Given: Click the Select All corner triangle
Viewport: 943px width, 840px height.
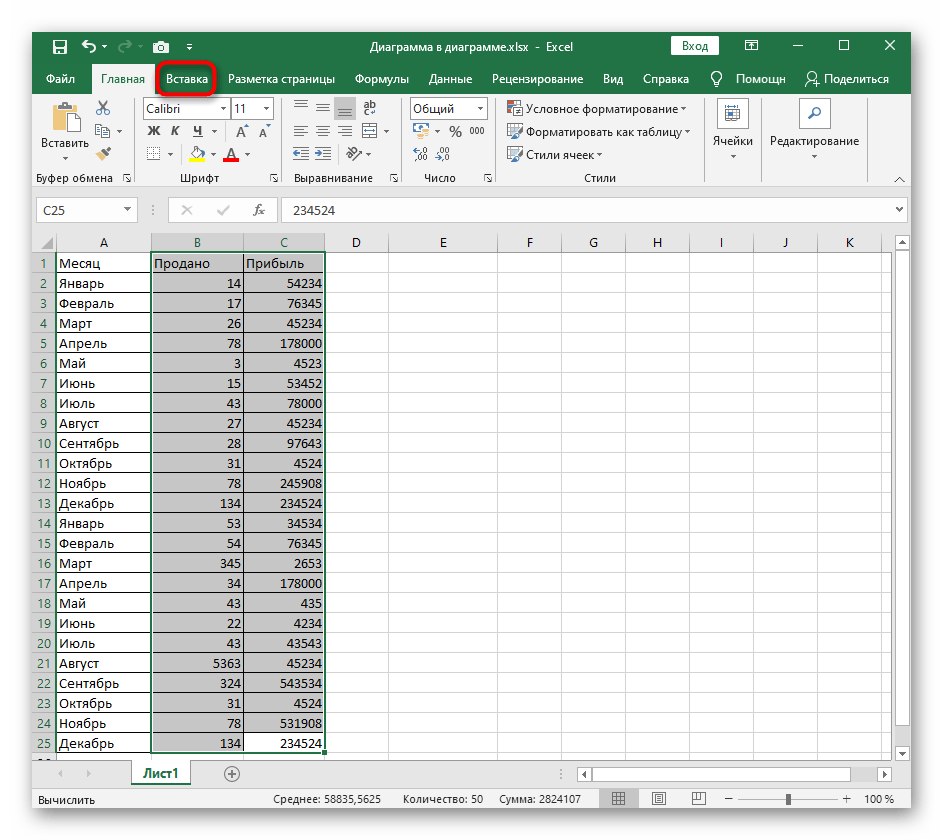Looking at the screenshot, I should click(46, 243).
